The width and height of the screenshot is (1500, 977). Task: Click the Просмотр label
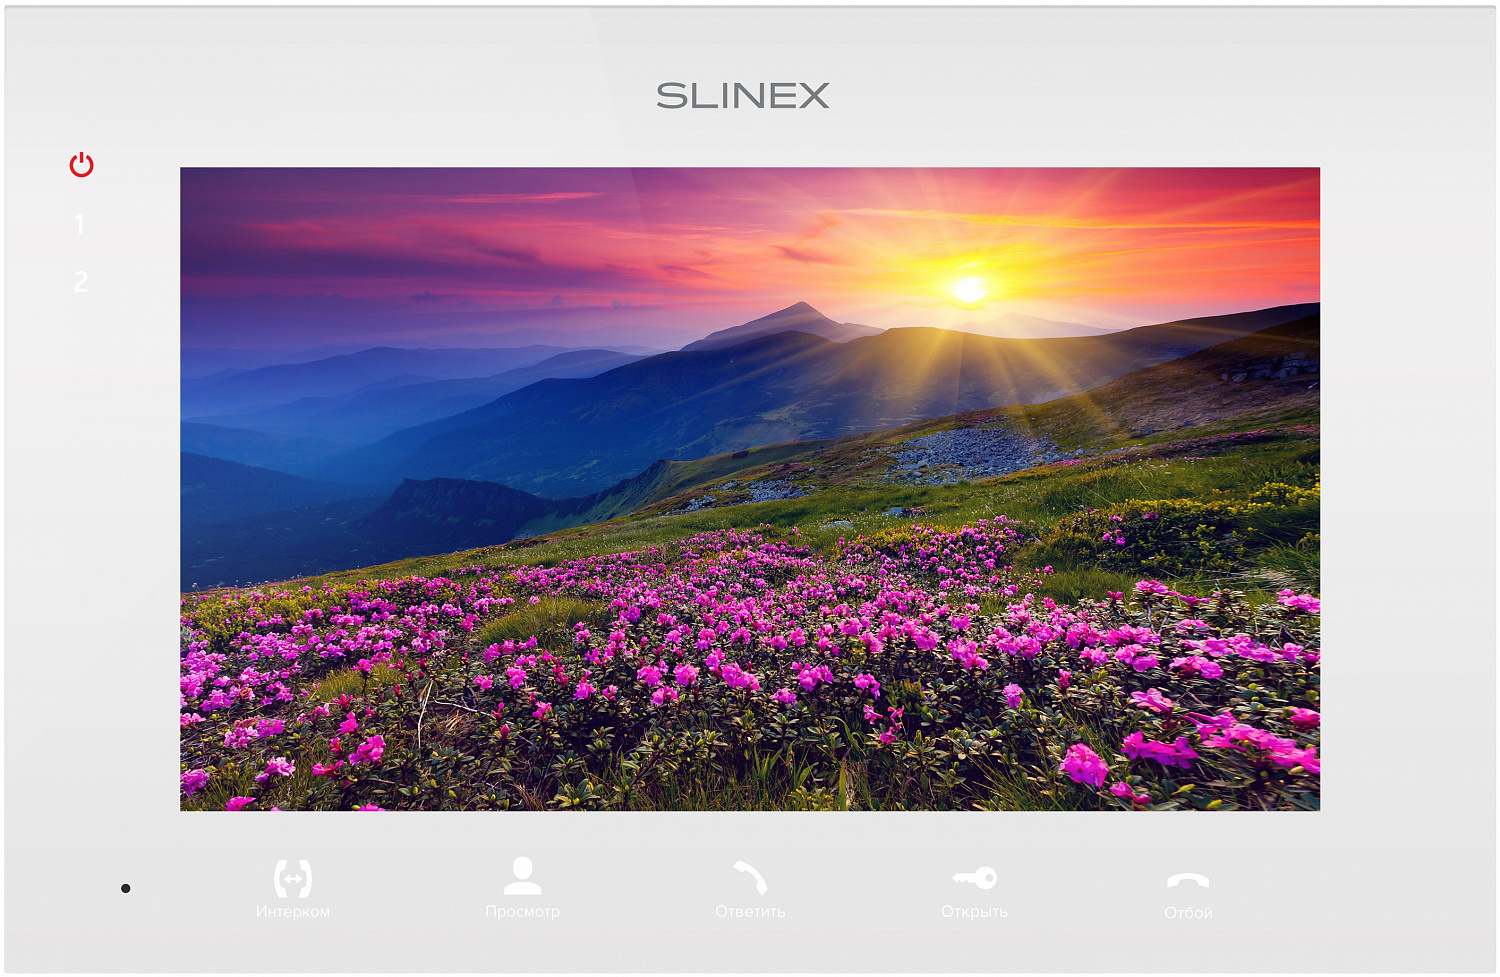point(523,912)
